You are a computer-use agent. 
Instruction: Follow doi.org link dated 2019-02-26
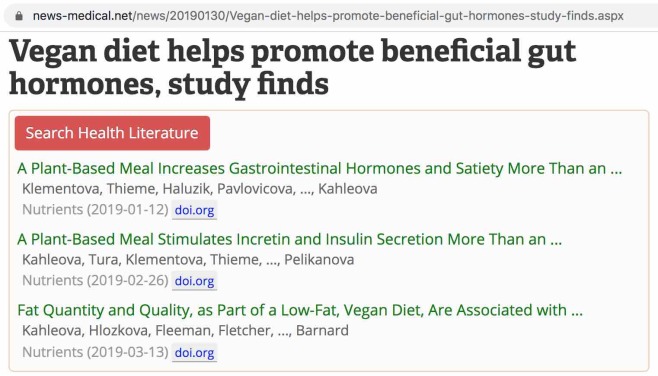194,281
